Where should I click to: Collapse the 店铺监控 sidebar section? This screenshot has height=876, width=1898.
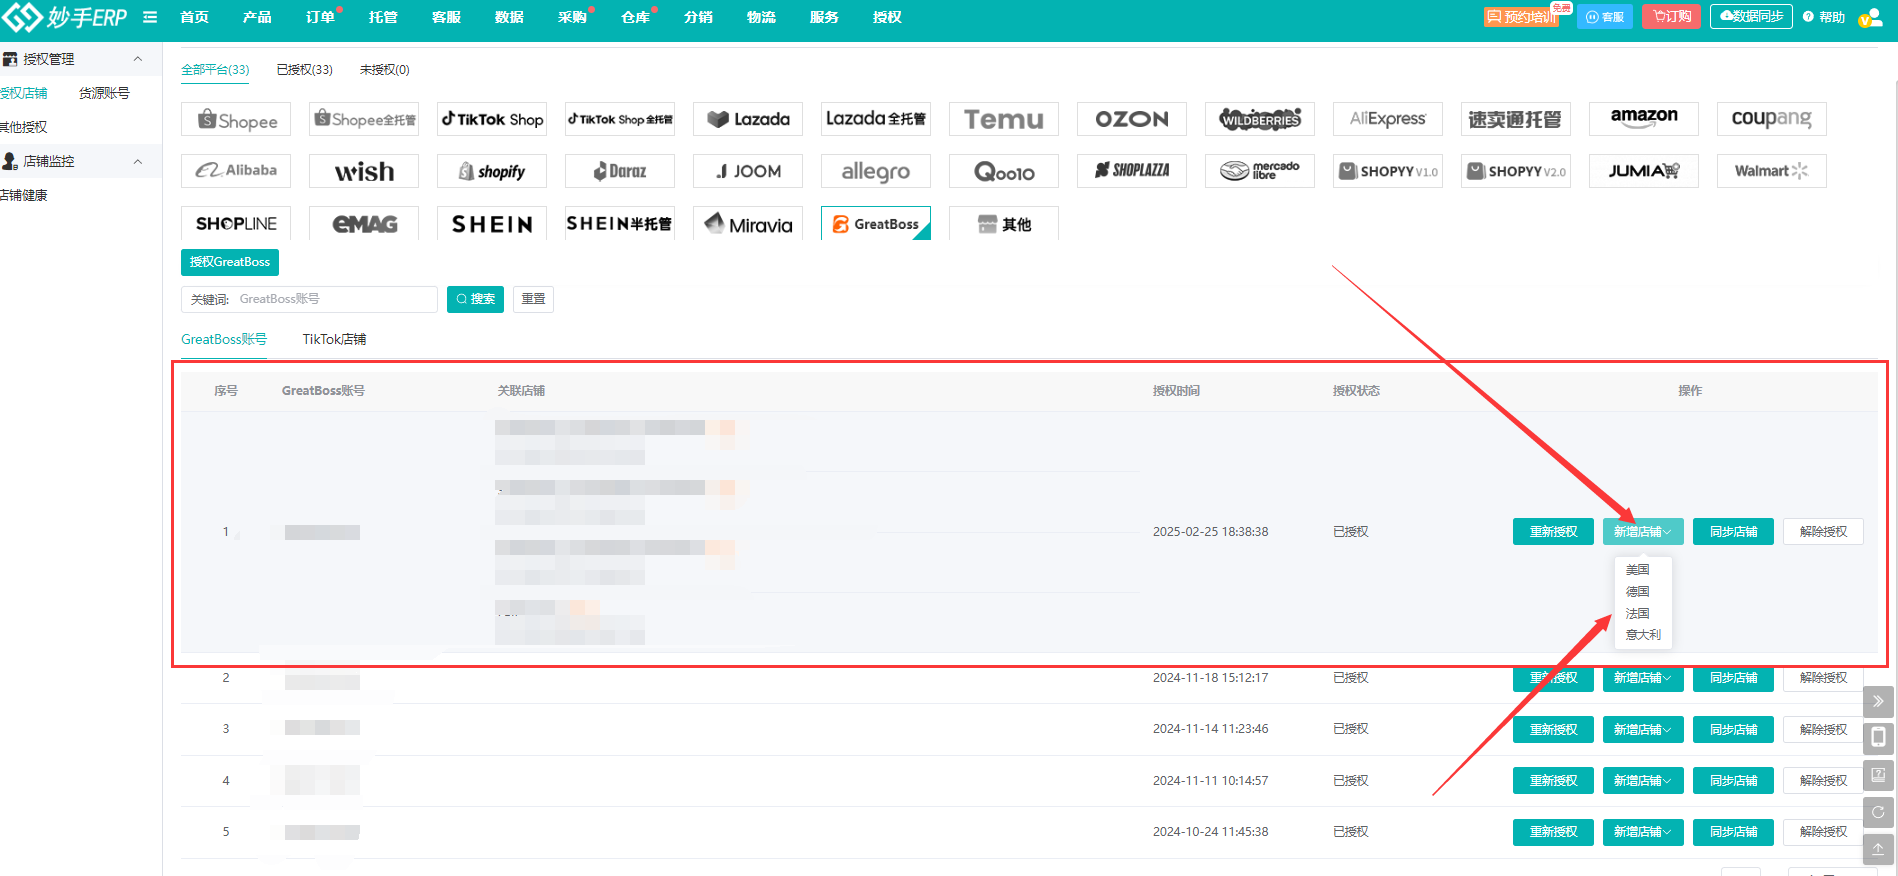[x=138, y=161]
